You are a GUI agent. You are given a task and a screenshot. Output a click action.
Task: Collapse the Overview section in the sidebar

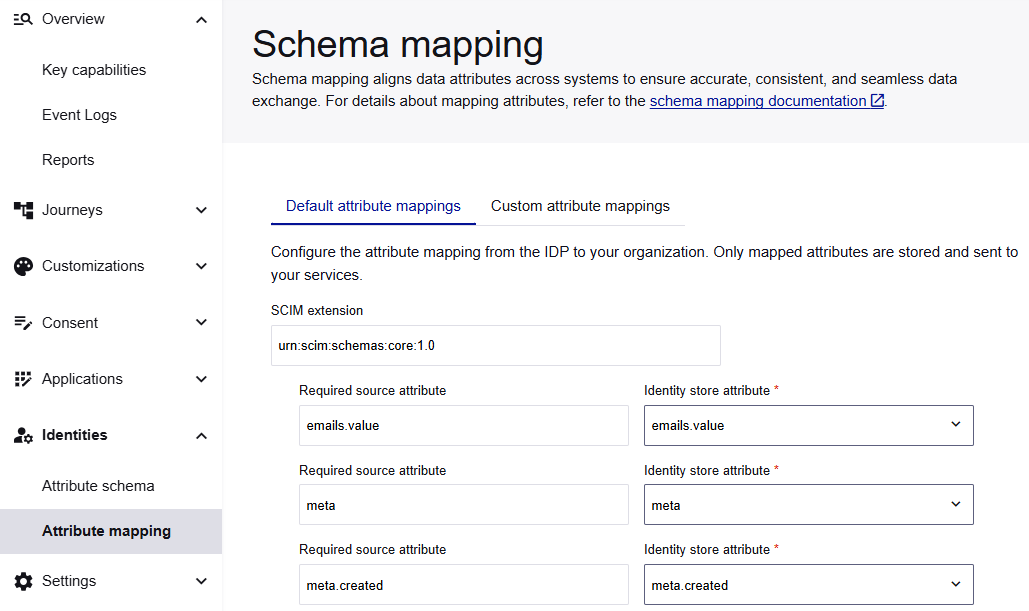pos(201,18)
